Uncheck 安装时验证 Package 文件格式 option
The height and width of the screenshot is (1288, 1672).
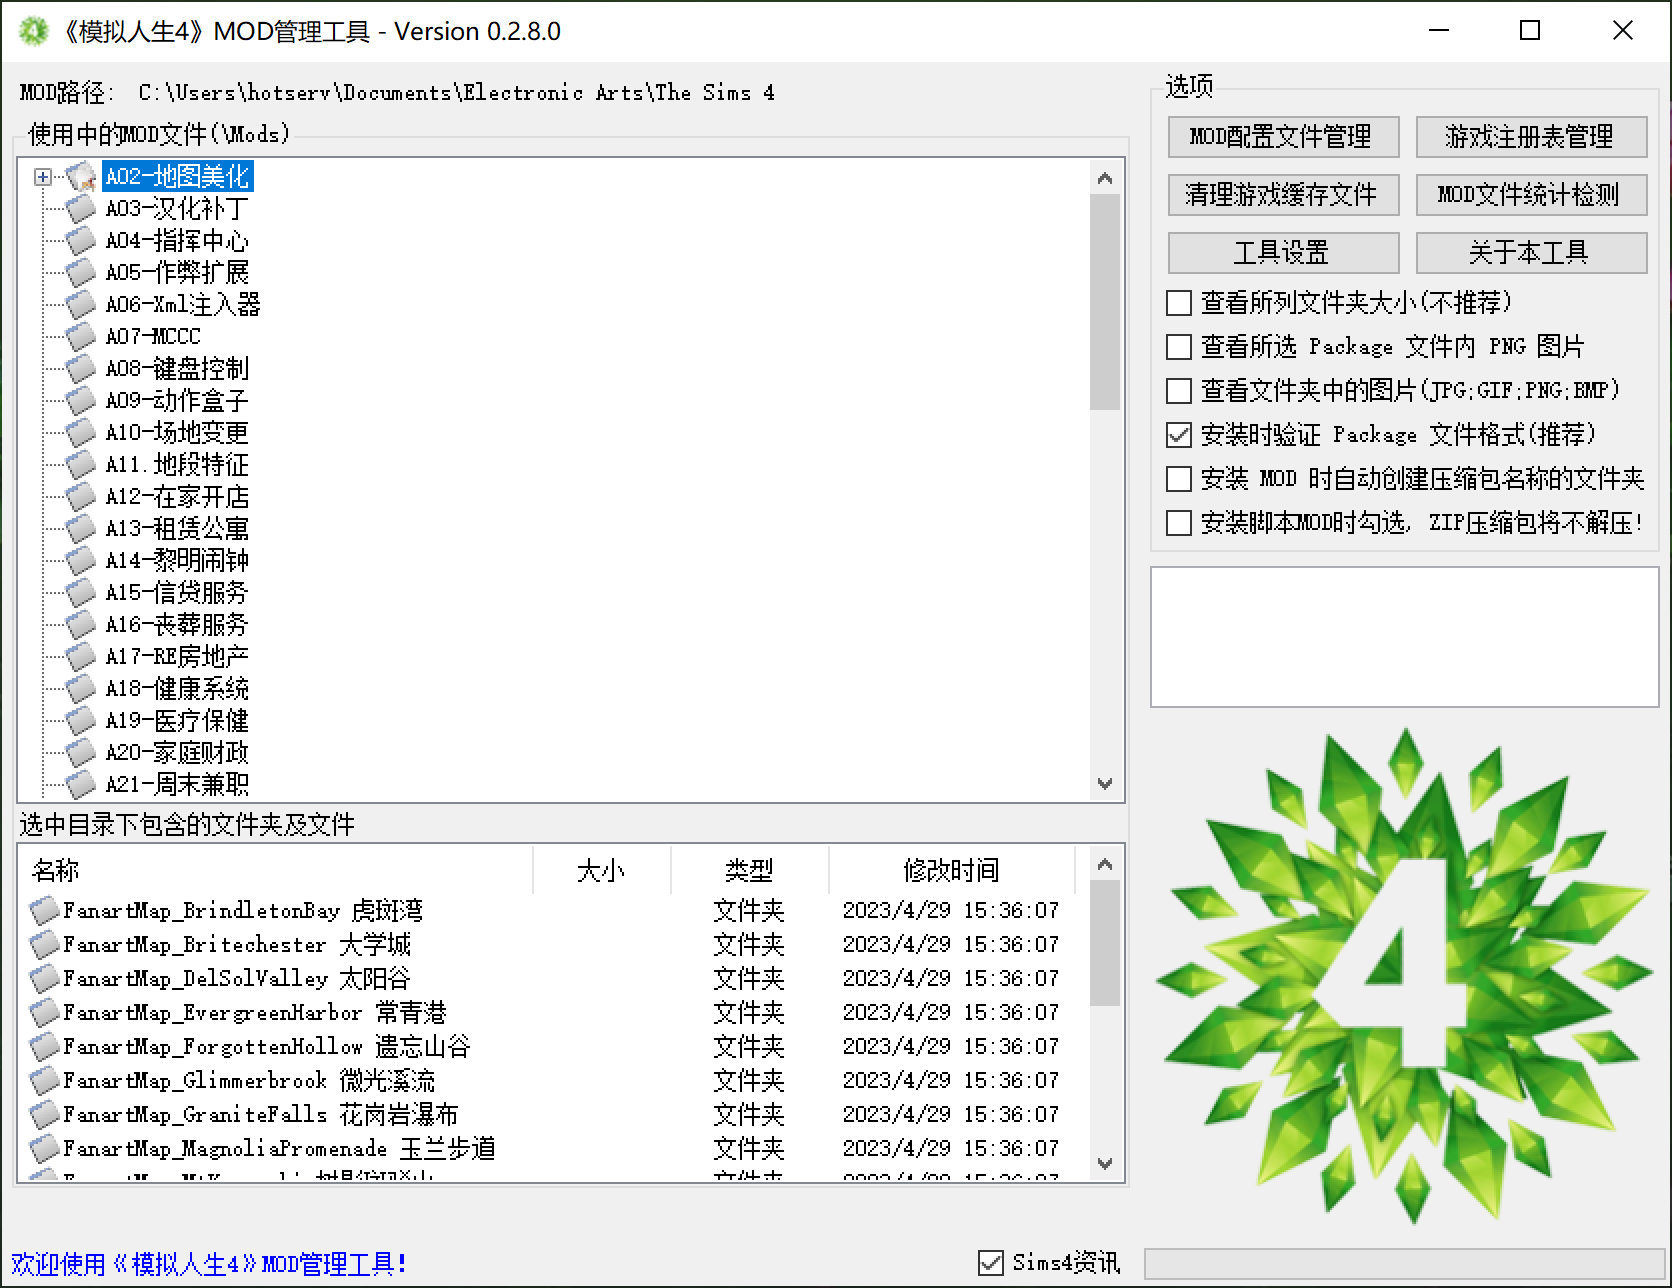[1180, 435]
